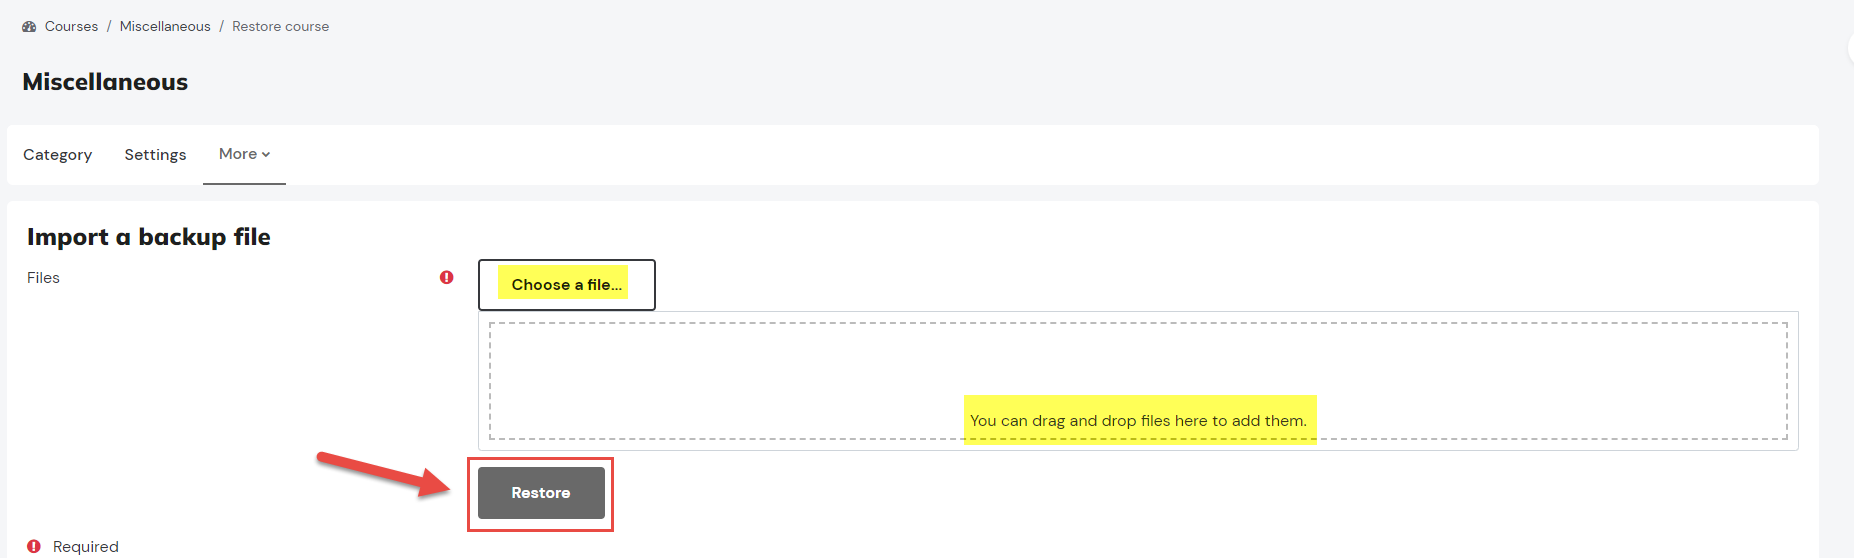
Task: Click the Choose a file button
Action: click(x=567, y=285)
